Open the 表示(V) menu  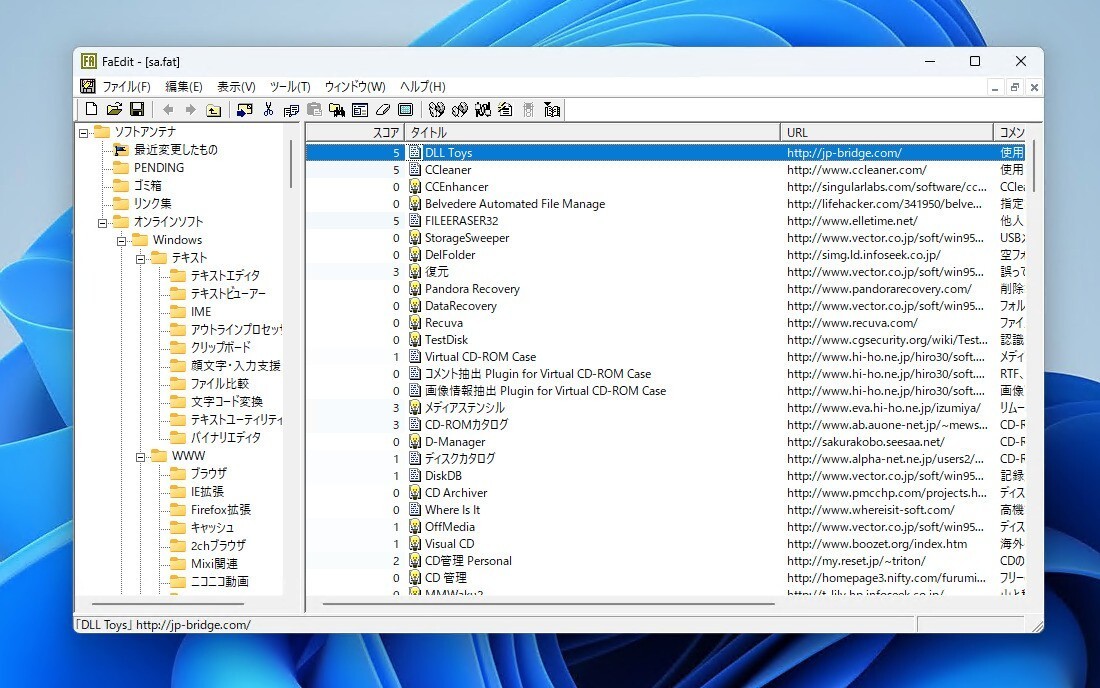(236, 86)
